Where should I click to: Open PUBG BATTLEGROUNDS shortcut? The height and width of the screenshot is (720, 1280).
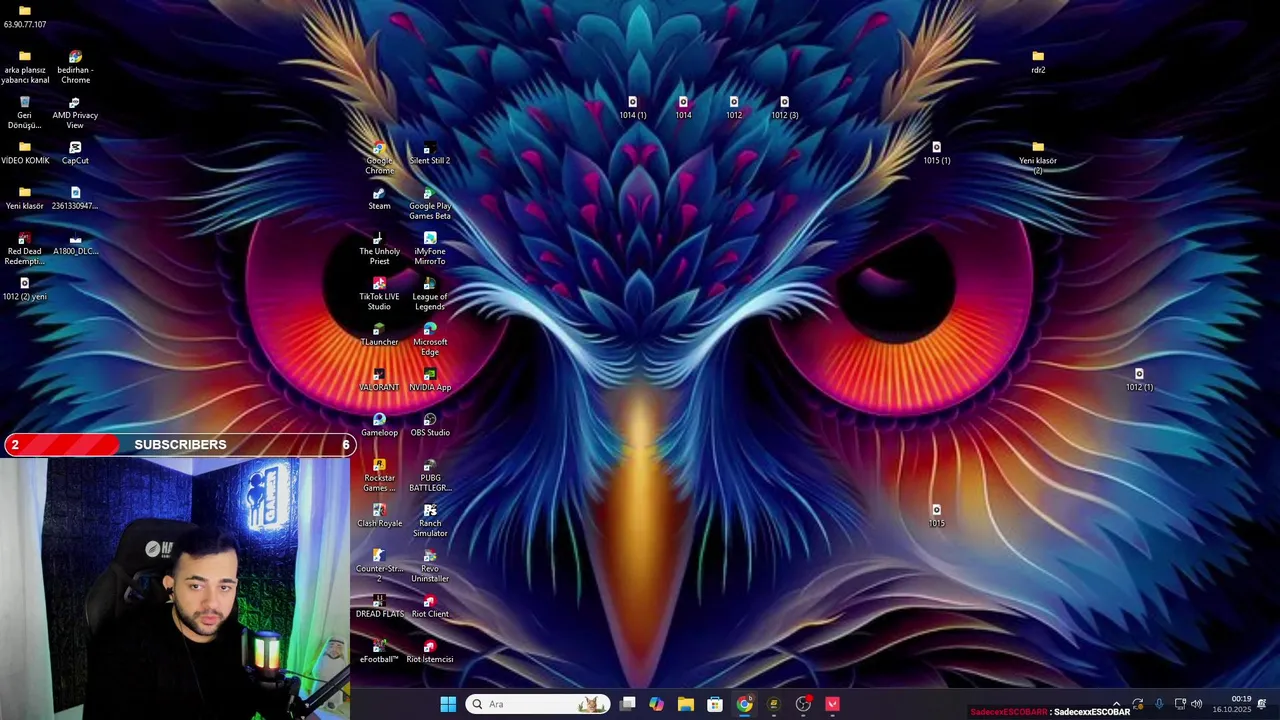(429, 475)
